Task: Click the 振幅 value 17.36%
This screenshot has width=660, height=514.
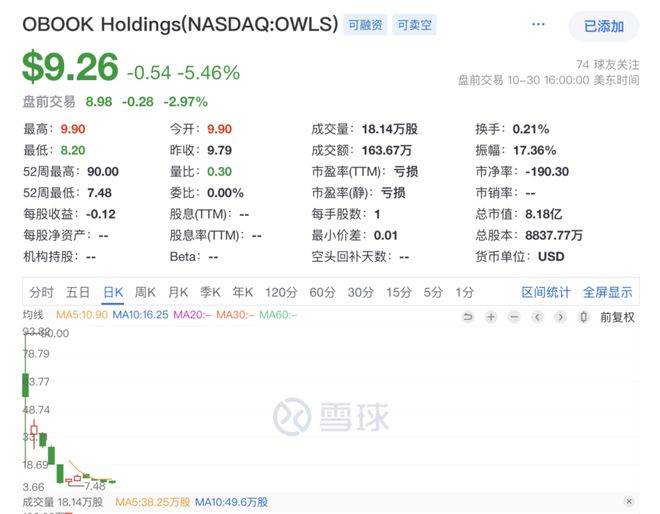Action: (535, 150)
